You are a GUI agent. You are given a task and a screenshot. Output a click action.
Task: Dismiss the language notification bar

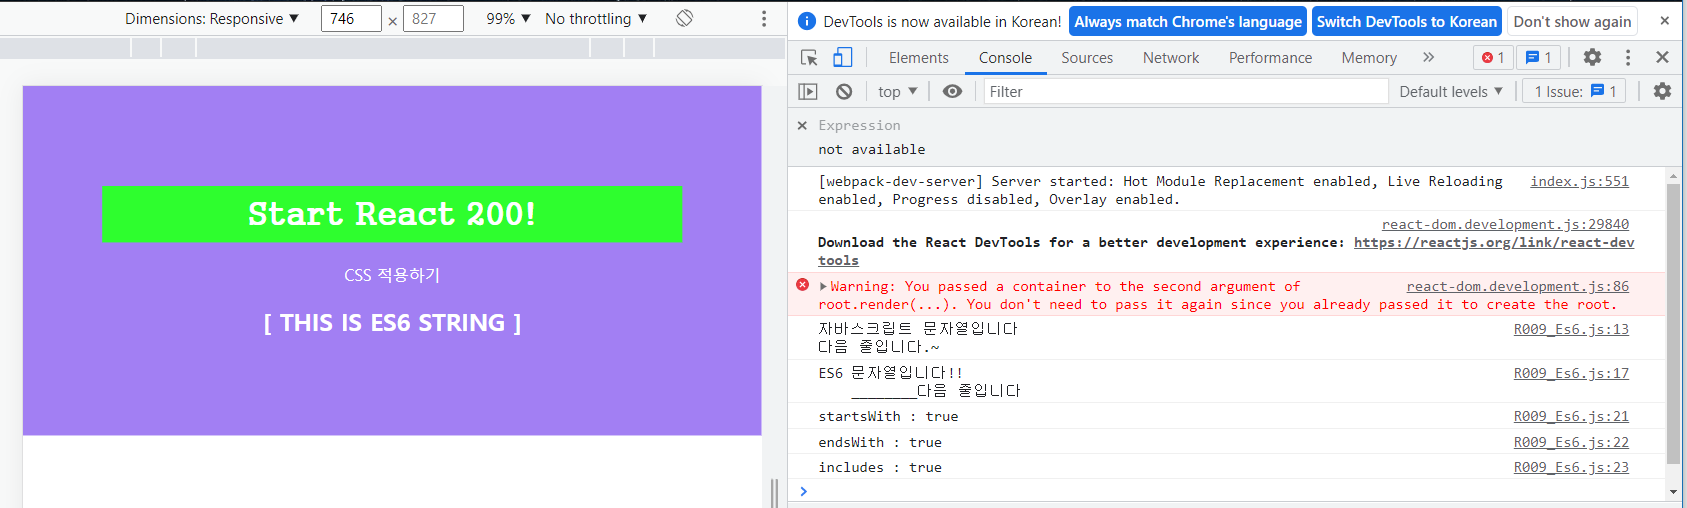coord(1664,21)
